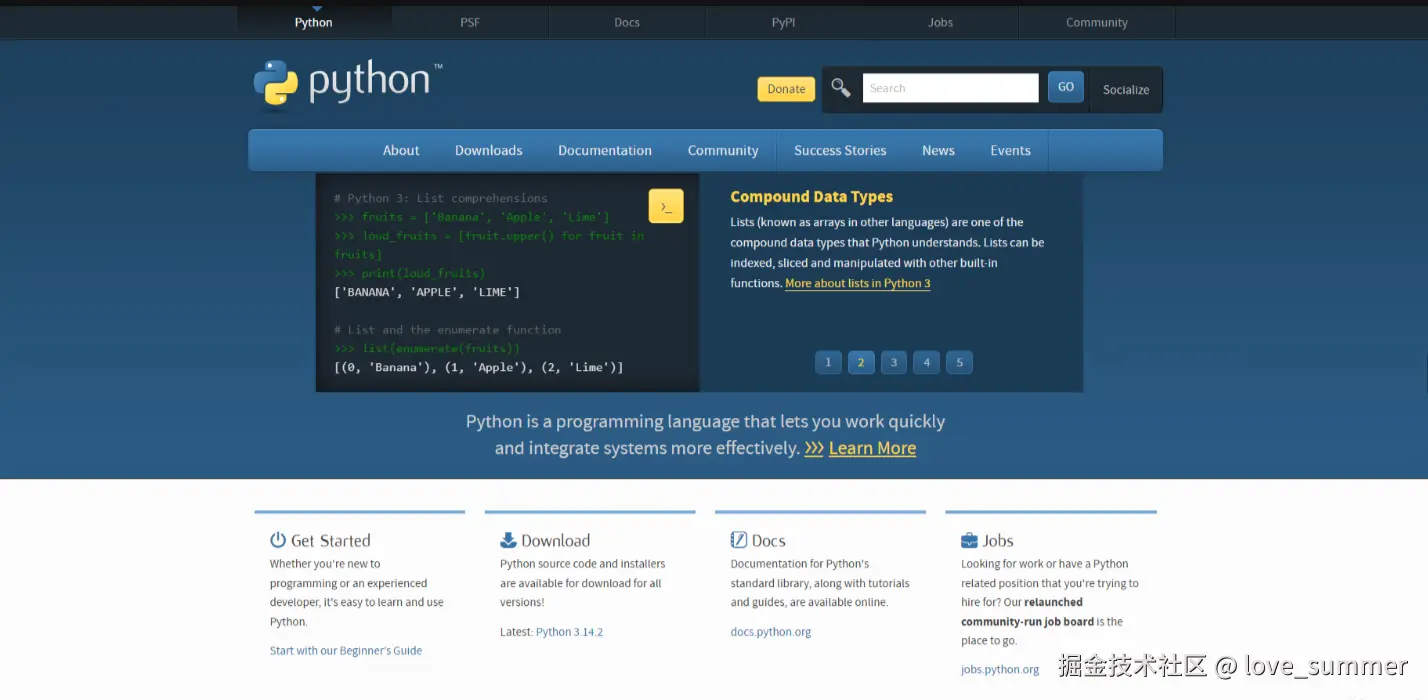The image size is (1428, 700).
Task: Click the GO search button
Action: (x=1066, y=87)
